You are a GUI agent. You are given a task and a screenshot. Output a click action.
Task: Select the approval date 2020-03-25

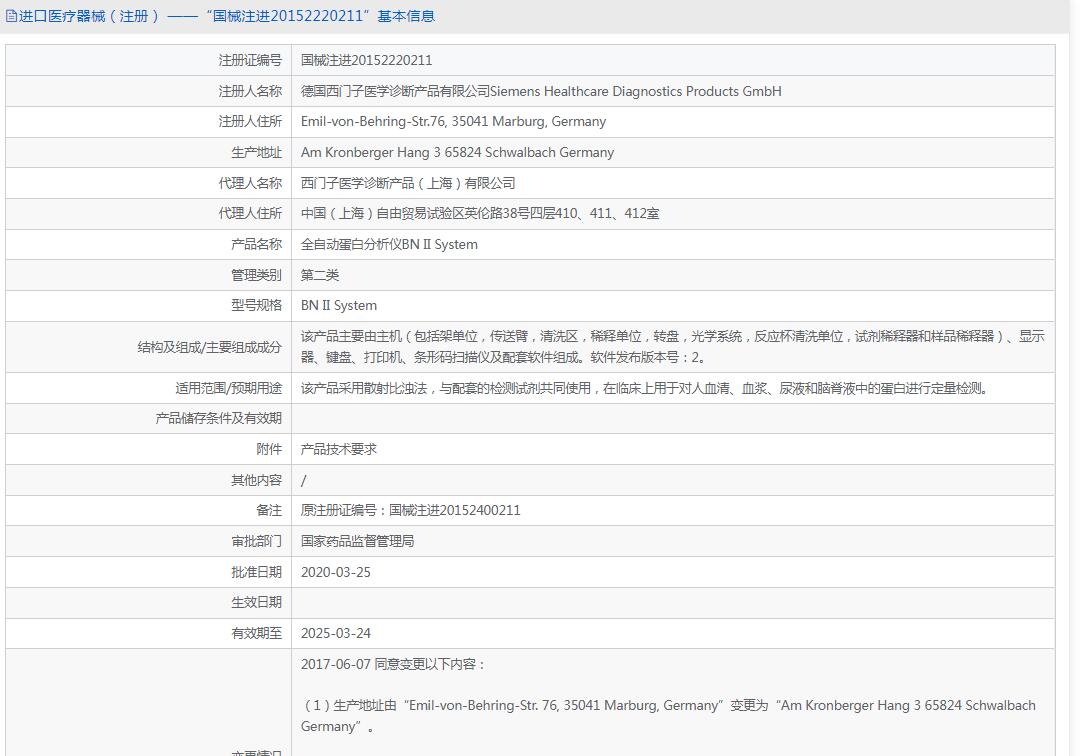click(x=336, y=573)
